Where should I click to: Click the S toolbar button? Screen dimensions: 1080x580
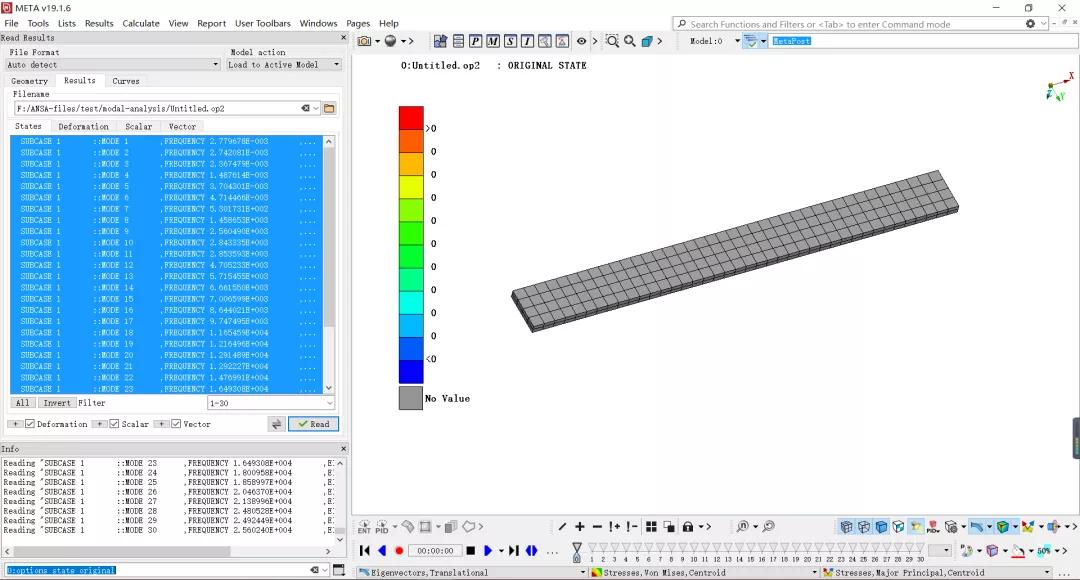(x=510, y=41)
